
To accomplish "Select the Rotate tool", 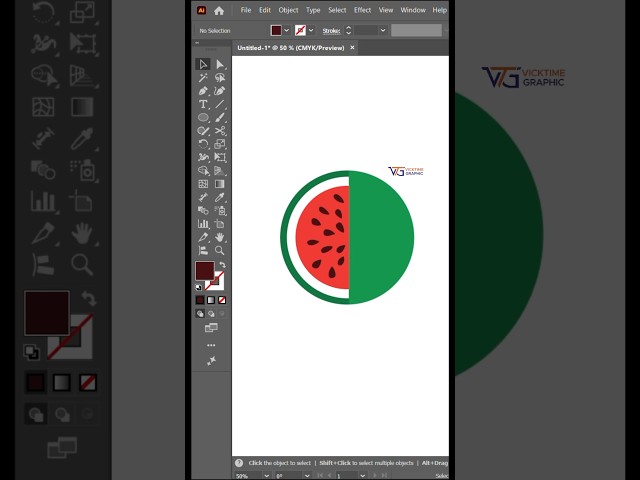I will [203, 144].
